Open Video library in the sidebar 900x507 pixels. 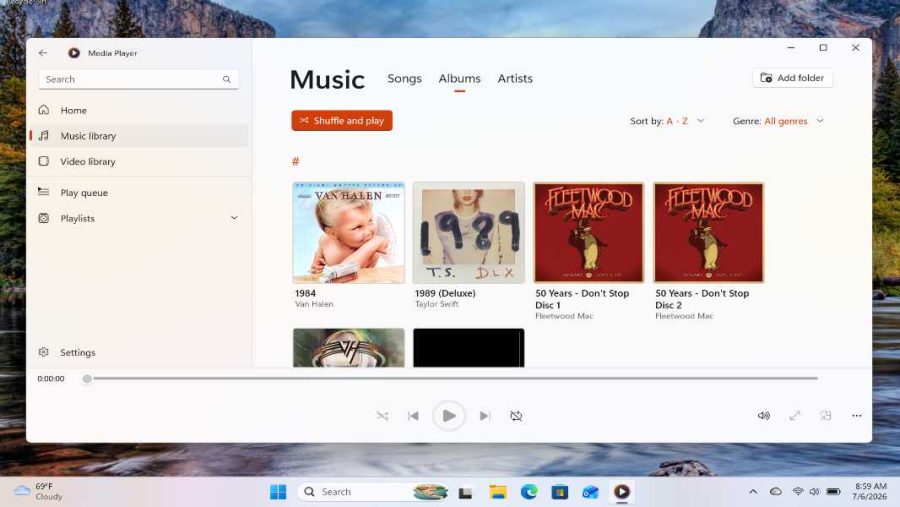click(x=139, y=161)
